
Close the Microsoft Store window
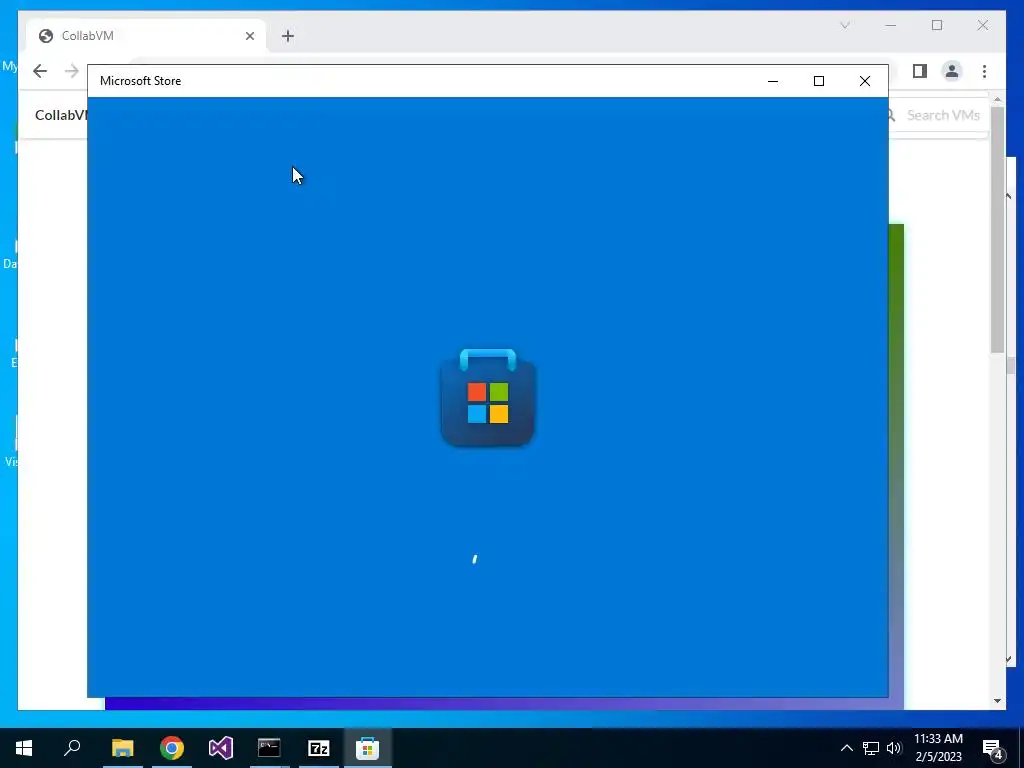tap(865, 81)
